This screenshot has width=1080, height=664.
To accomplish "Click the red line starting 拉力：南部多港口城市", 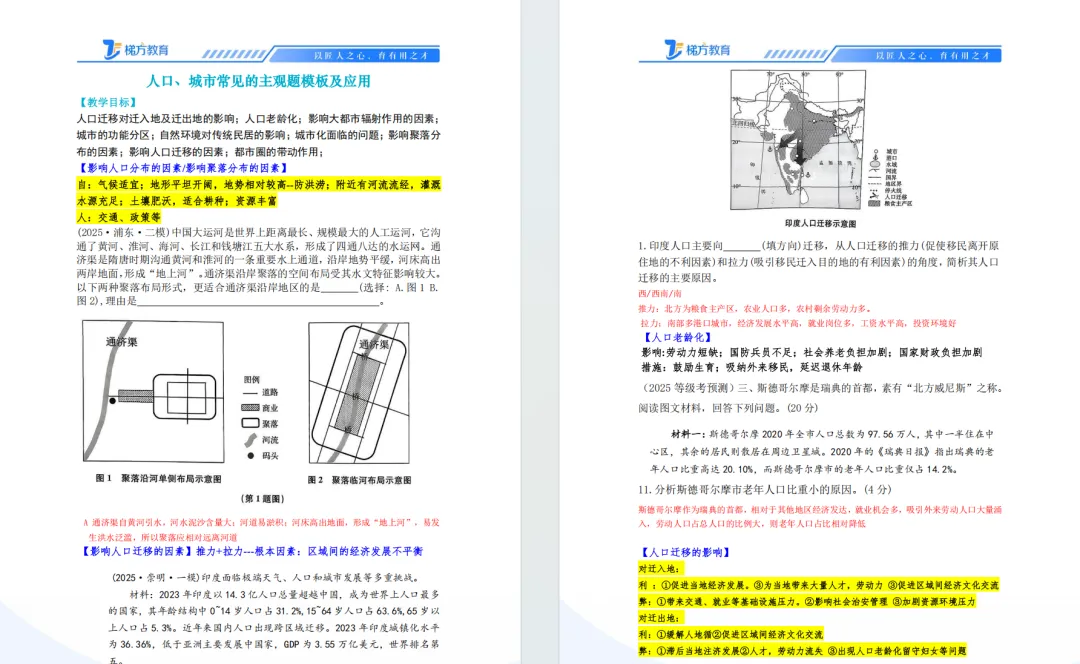I will (x=798, y=323).
